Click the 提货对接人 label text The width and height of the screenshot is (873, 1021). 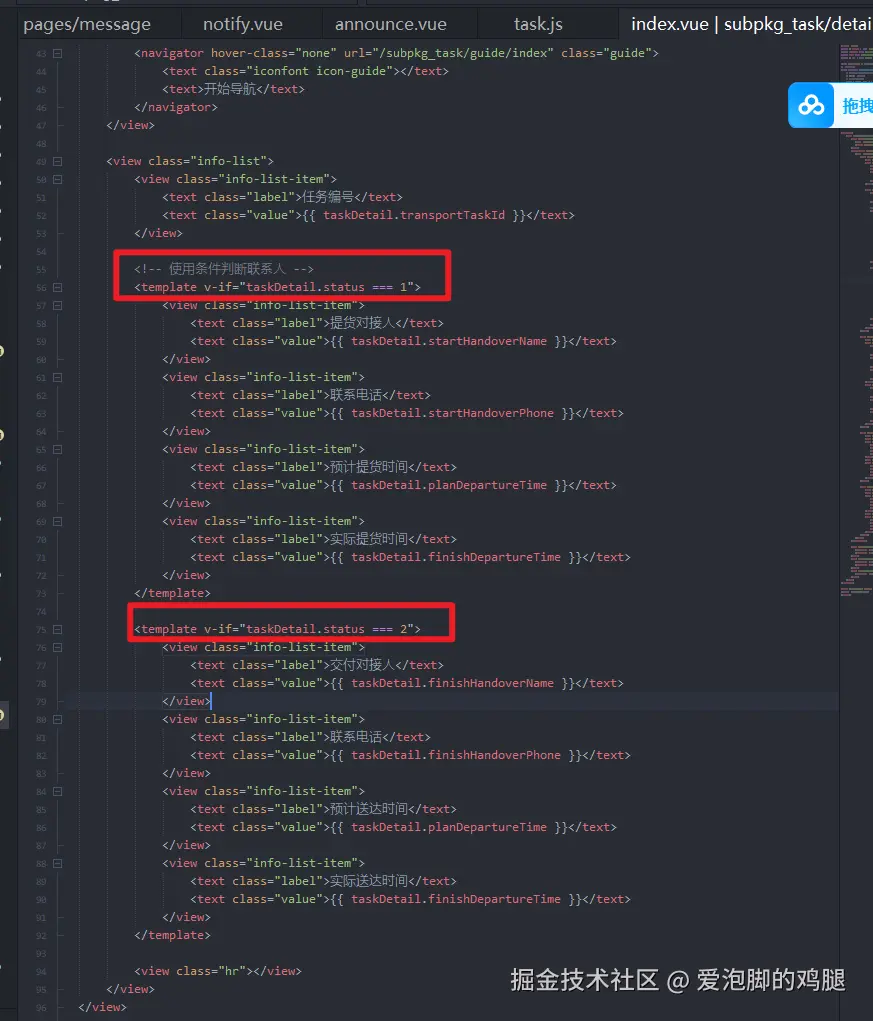[362, 323]
